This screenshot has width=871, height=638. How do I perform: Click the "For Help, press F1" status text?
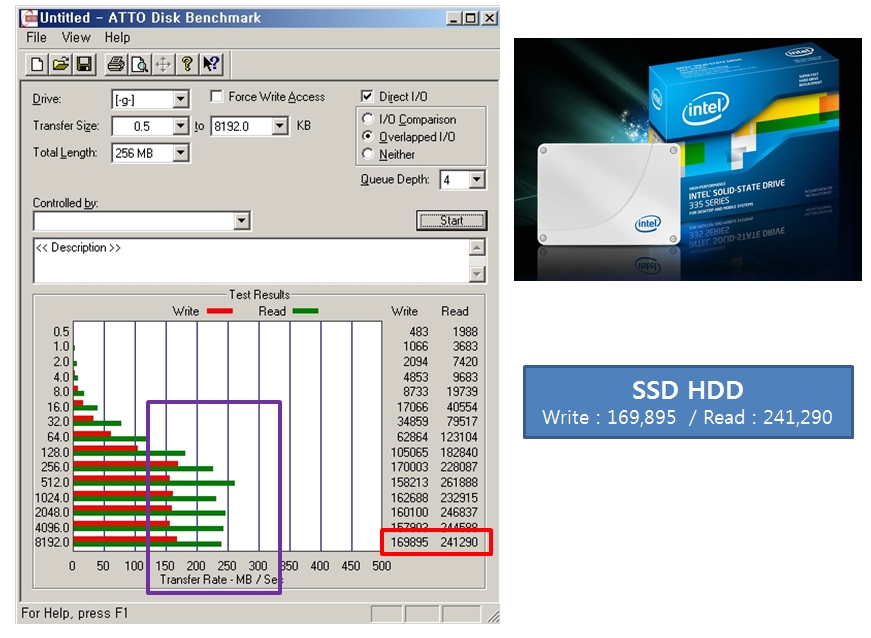74,613
